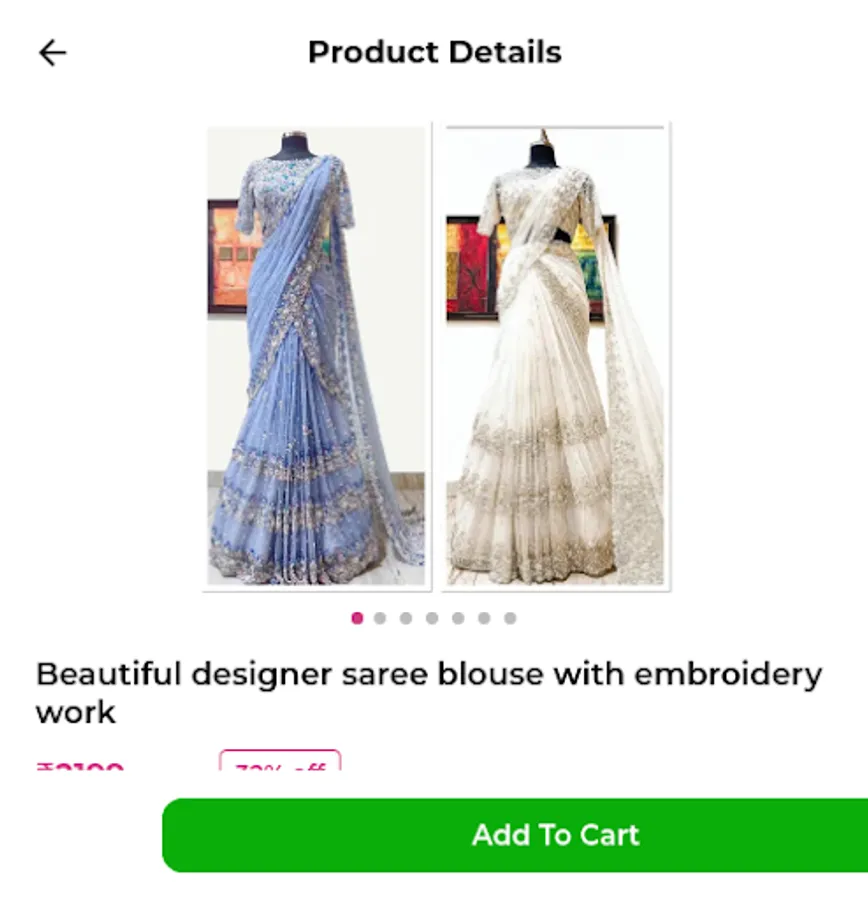Screen dimensions: 868x900
Task: Open the white saree product image
Action: pos(555,356)
